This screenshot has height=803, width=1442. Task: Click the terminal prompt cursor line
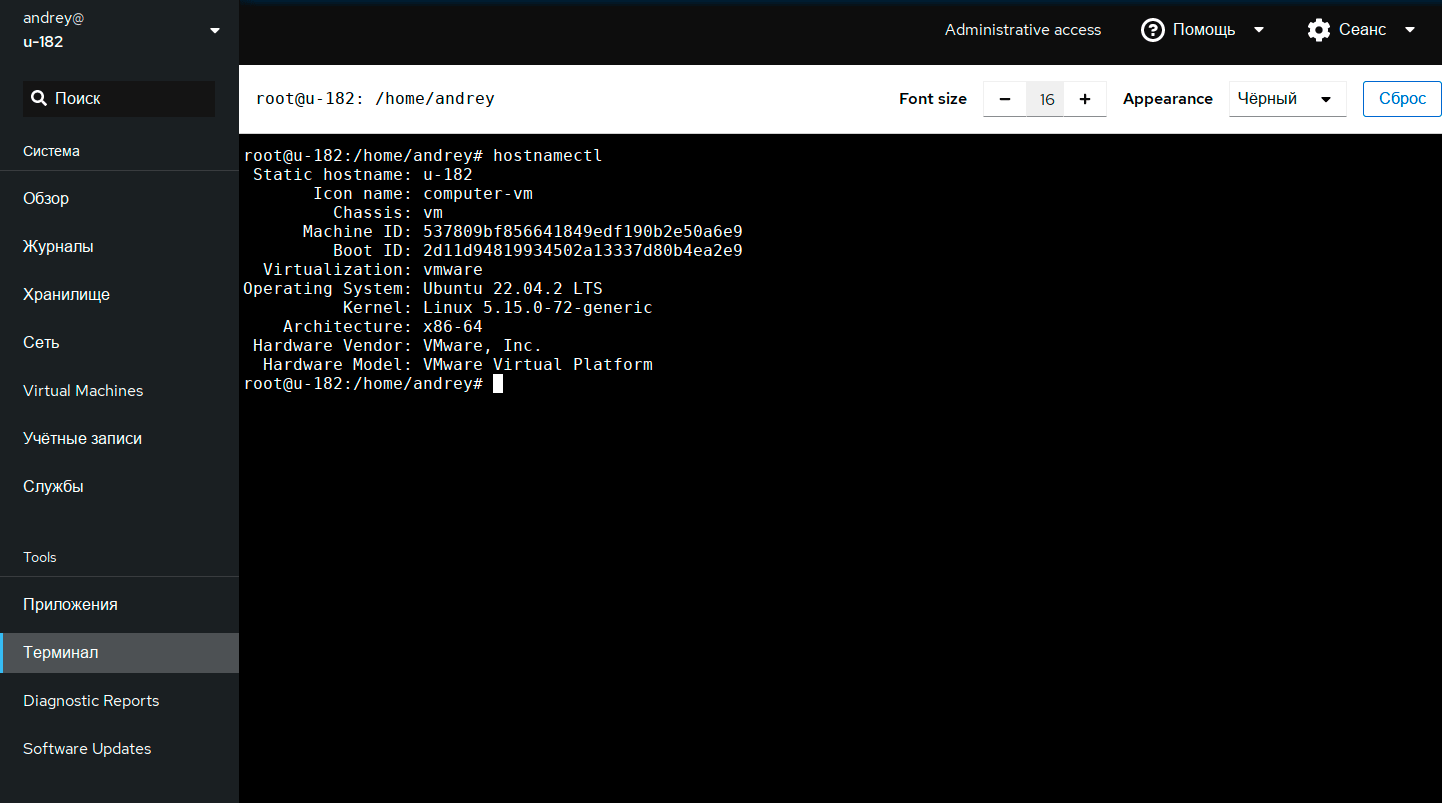click(x=373, y=384)
